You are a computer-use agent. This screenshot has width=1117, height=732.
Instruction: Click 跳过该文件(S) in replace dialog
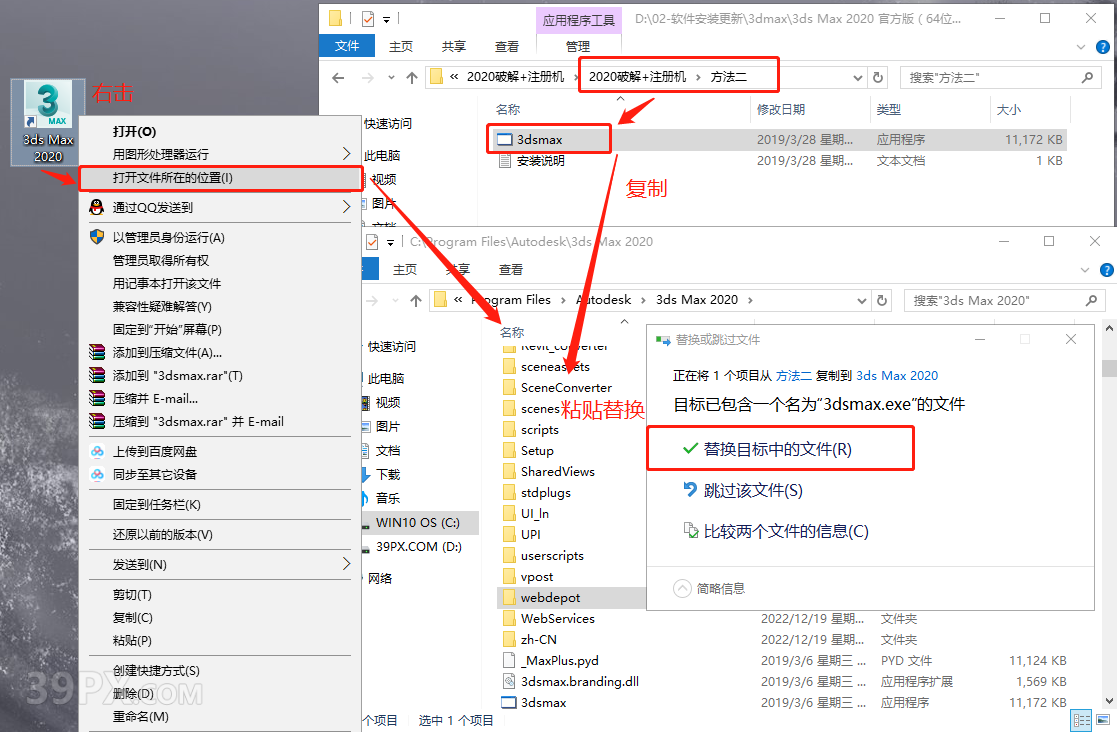pos(752,490)
